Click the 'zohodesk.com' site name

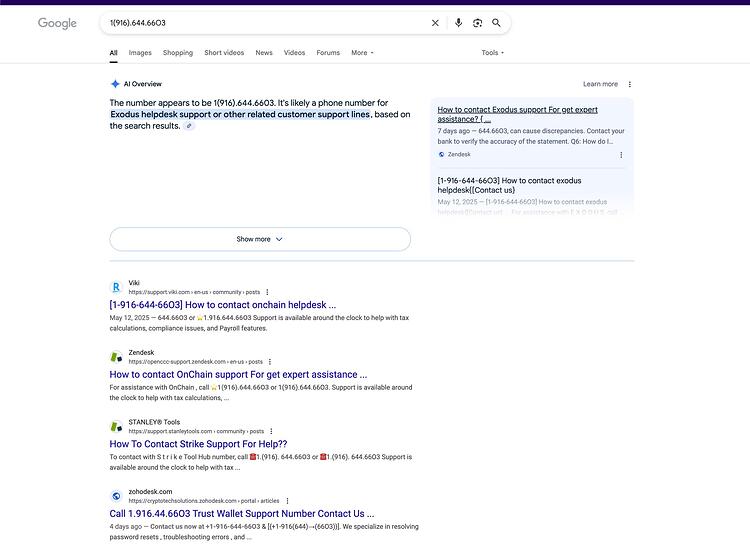(150, 492)
